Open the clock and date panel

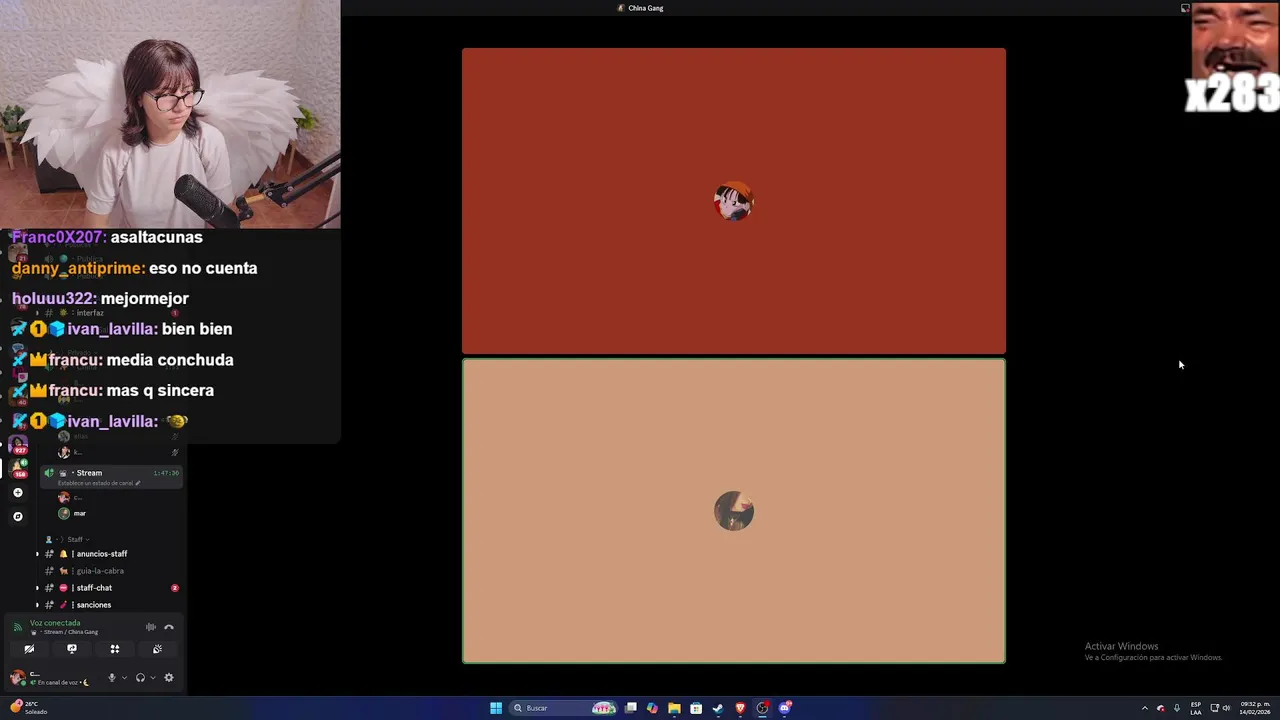(x=1256, y=708)
